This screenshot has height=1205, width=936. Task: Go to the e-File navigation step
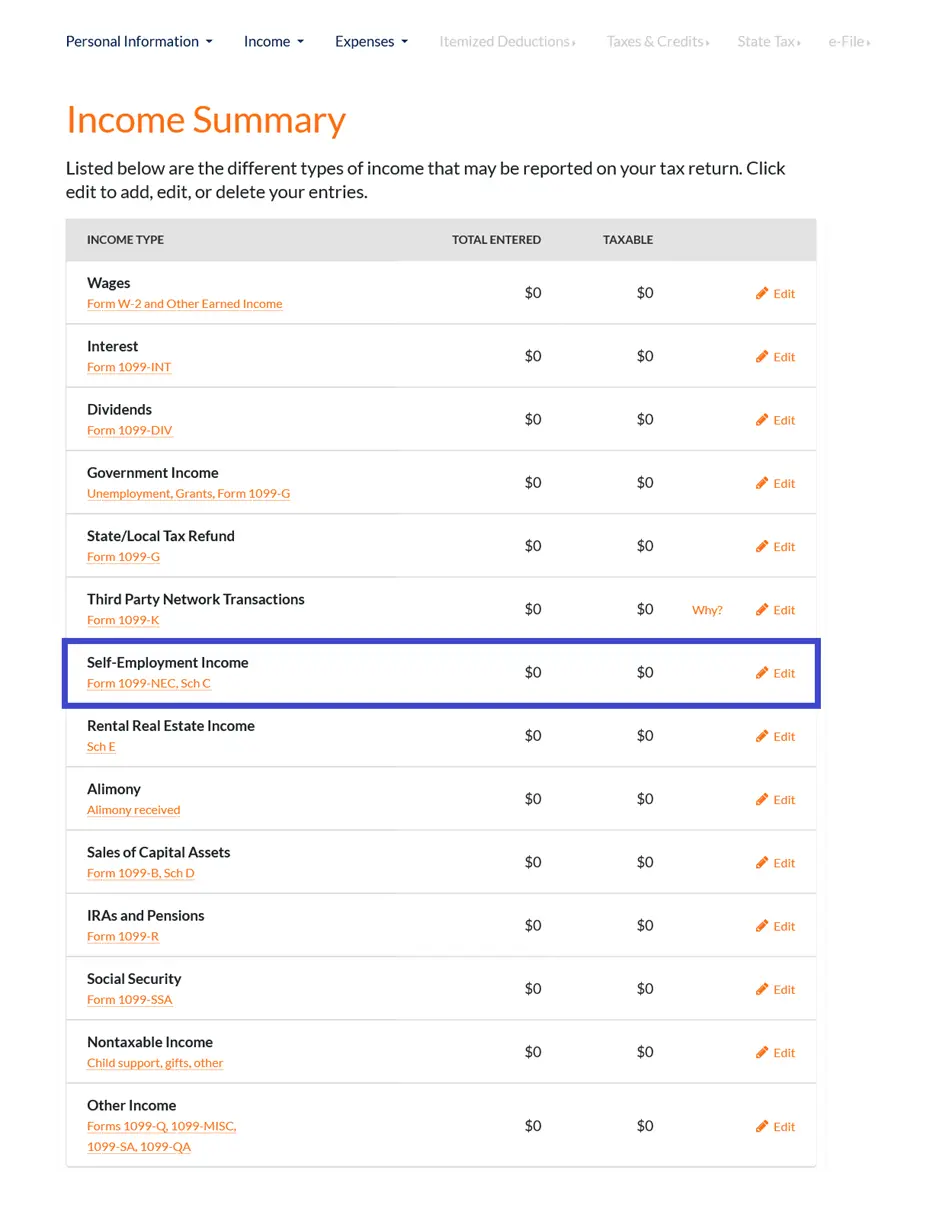point(849,42)
